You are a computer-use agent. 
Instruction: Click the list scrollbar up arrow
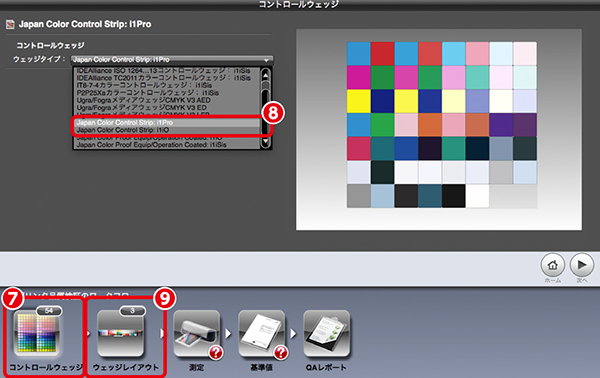click(266, 75)
